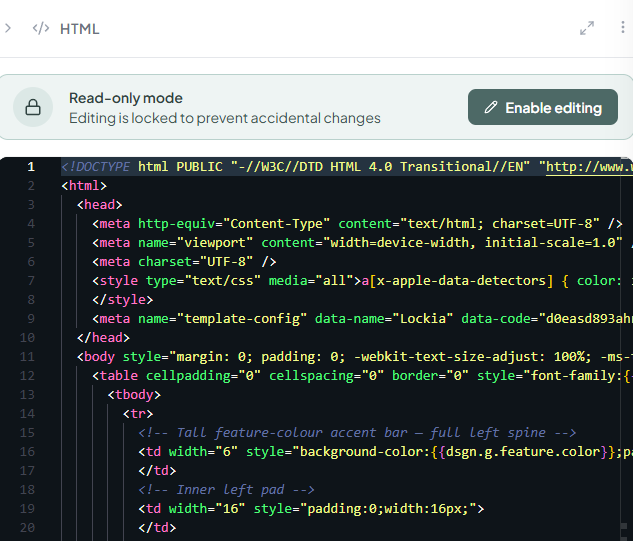Click the style type text/css line

pyautogui.click(x=362, y=281)
